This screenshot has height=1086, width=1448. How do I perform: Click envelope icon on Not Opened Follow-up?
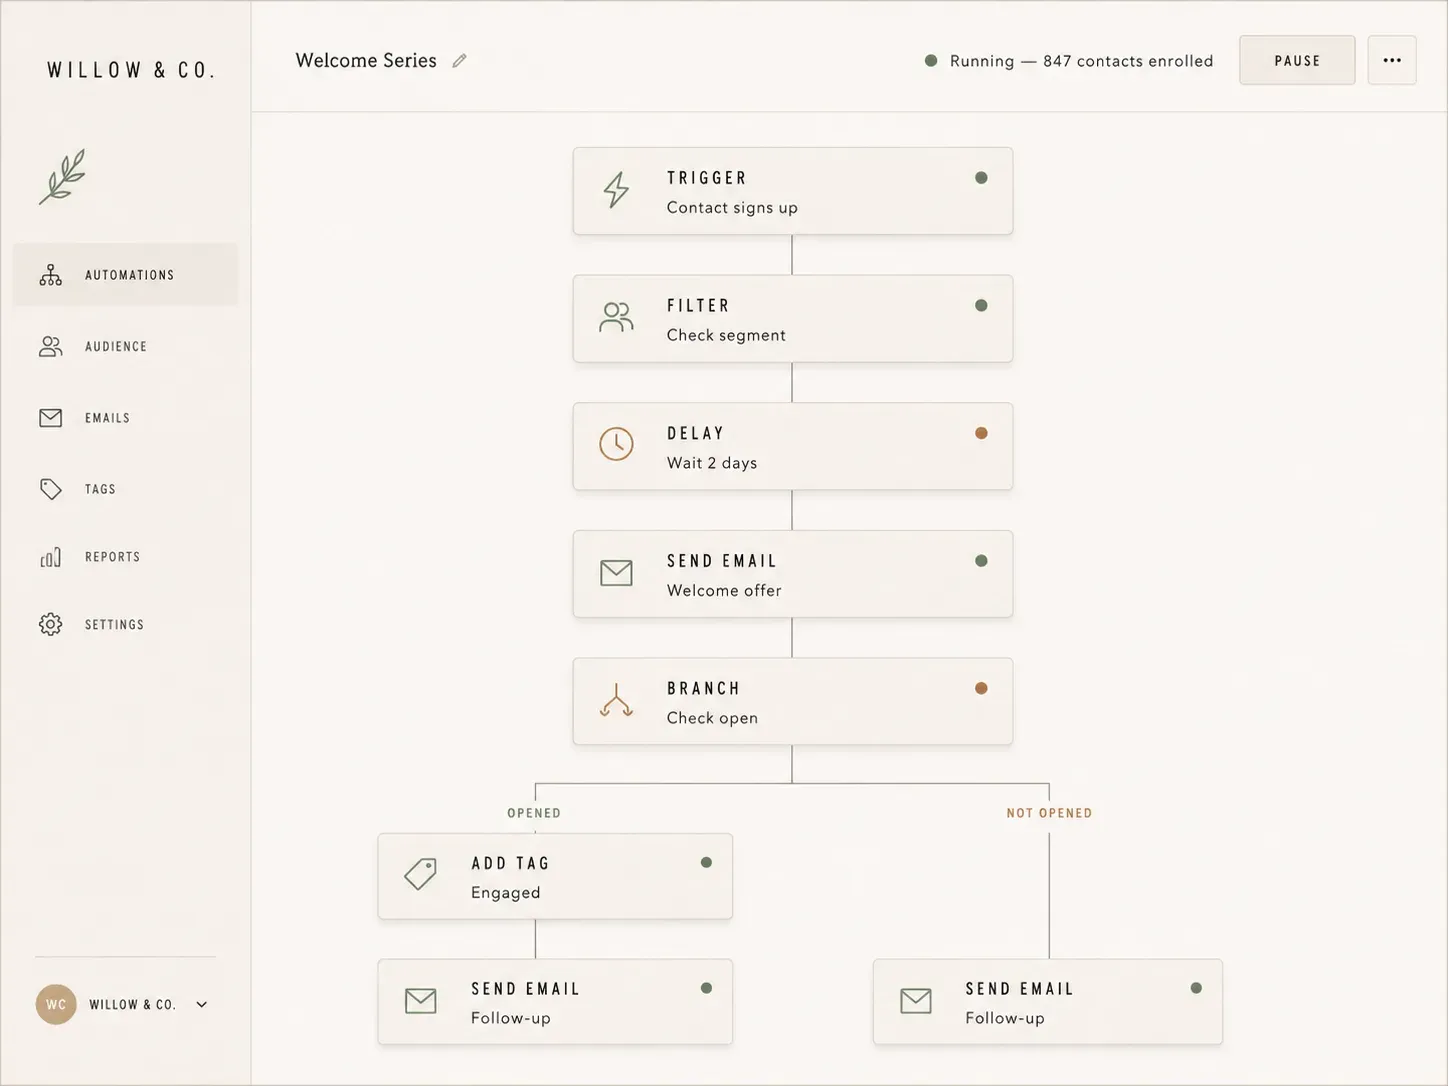[915, 1000]
